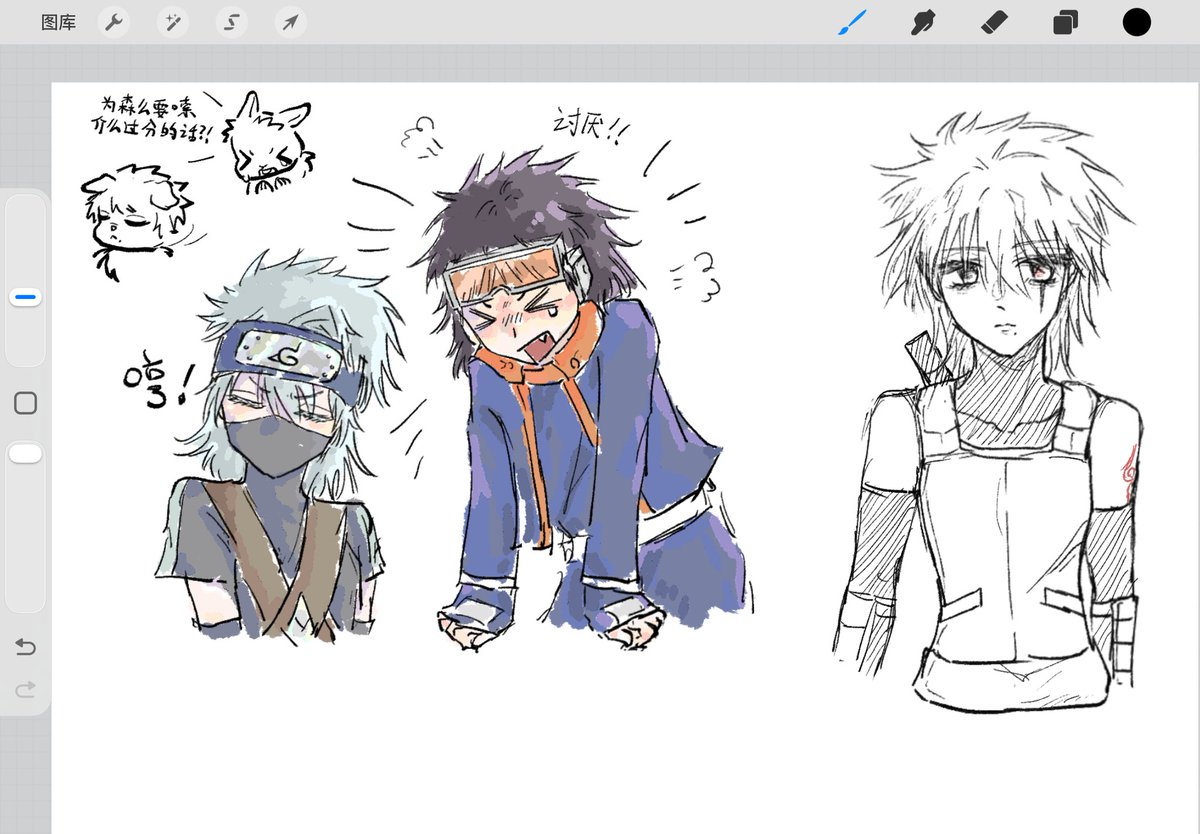Viewport: 1200px width, 834px height.
Task: Open the 图库 gallery
Action: click(x=58, y=22)
